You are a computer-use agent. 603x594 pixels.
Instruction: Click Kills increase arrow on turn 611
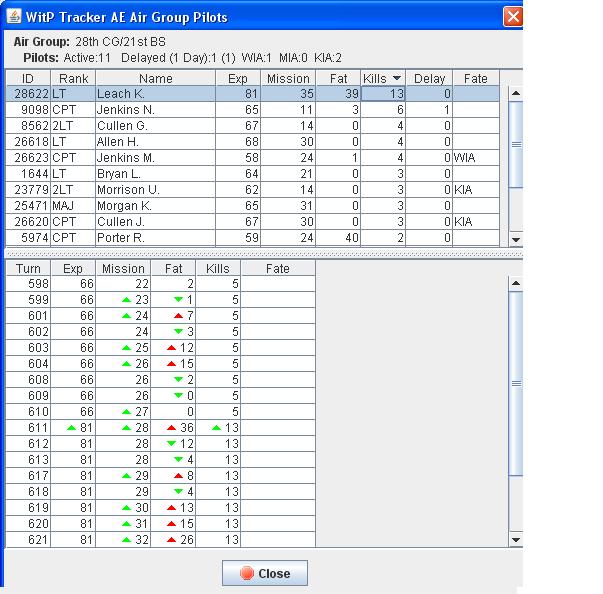click(x=217, y=428)
